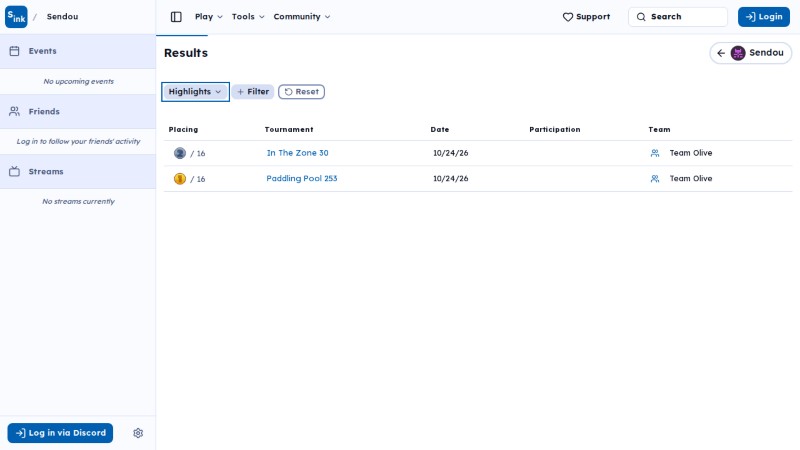This screenshot has height=450, width=800.
Task: Click the Date column header
Action: pos(440,130)
